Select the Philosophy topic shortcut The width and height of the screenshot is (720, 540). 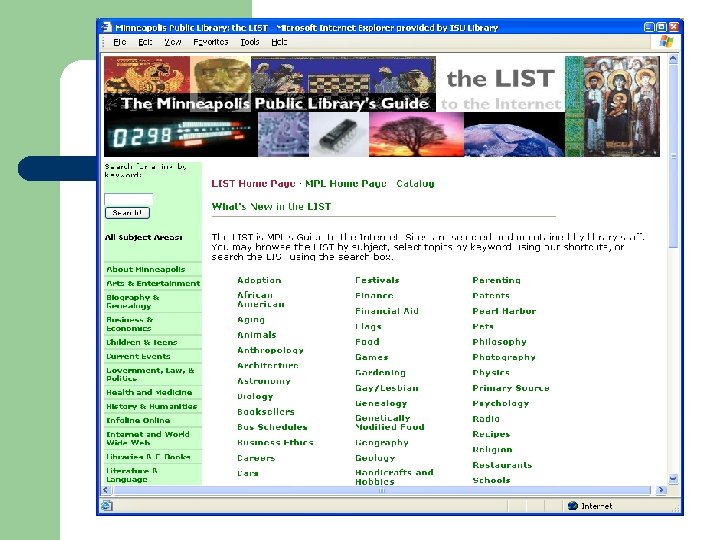point(500,342)
